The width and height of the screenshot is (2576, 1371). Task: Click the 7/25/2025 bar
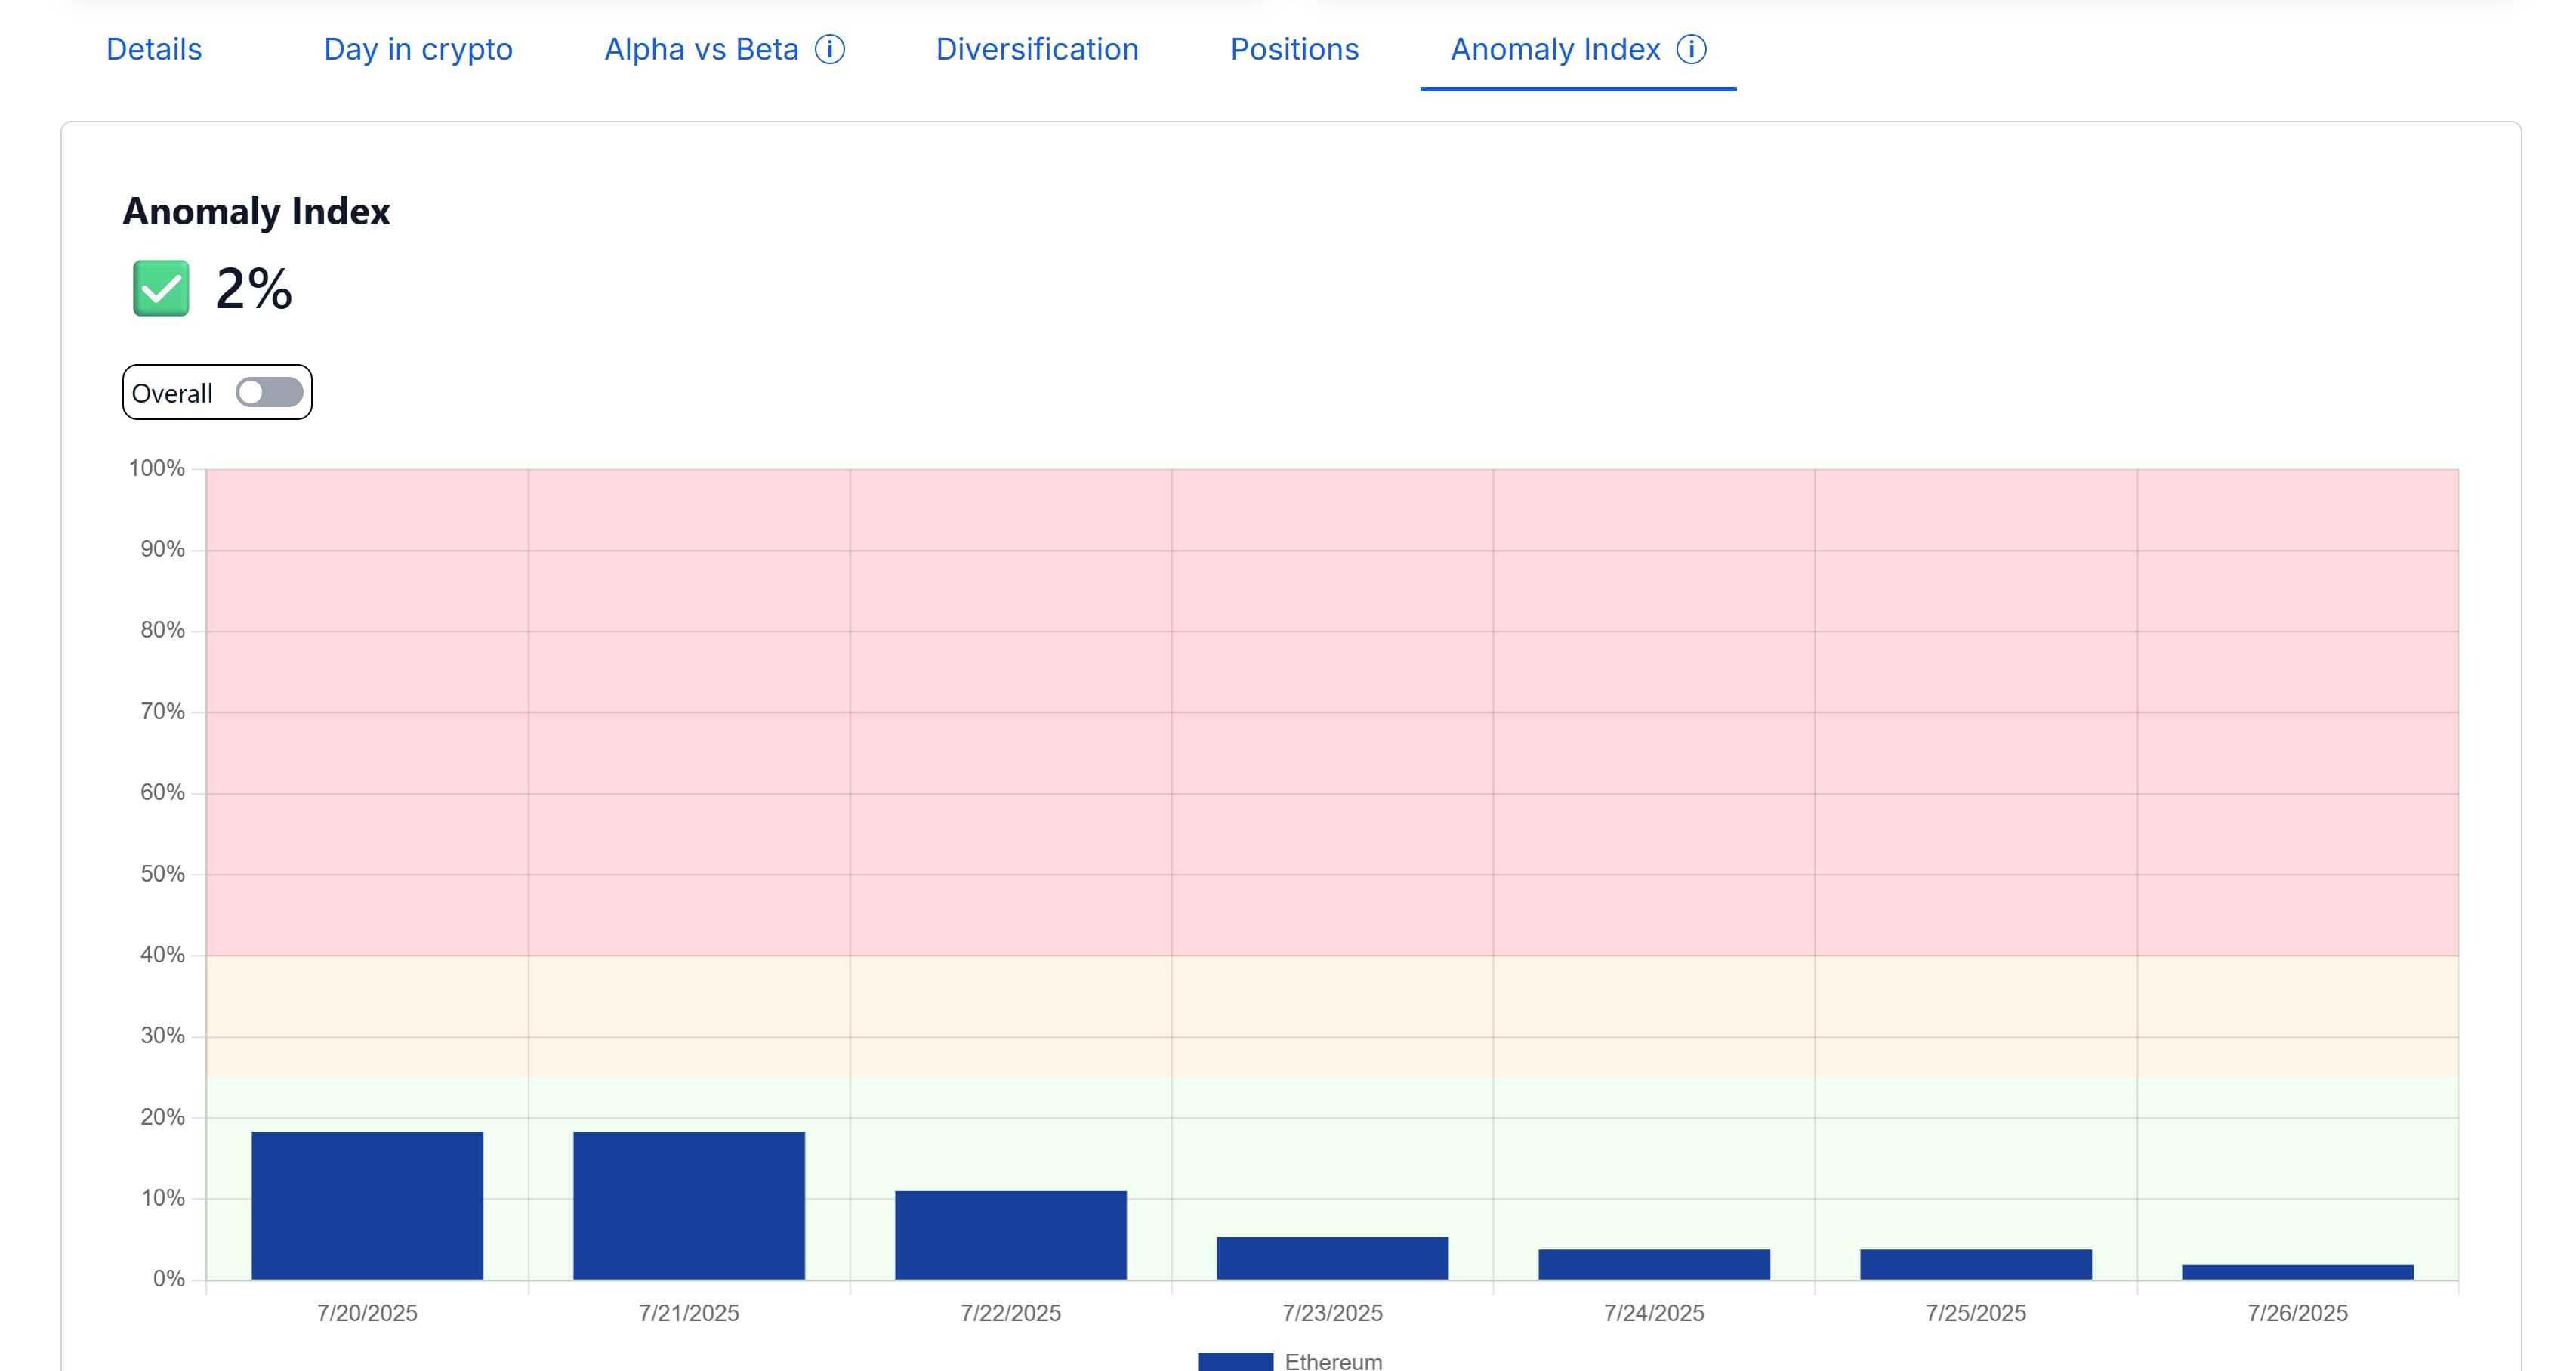1976,1264
